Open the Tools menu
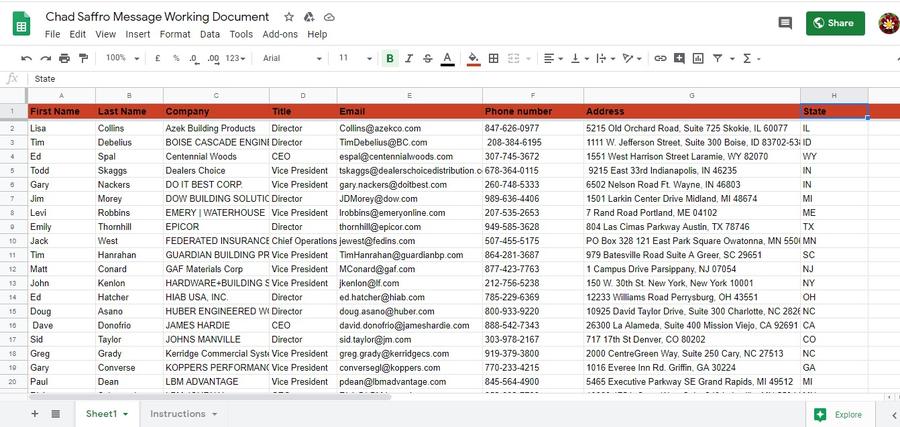The image size is (900, 427). (x=241, y=34)
